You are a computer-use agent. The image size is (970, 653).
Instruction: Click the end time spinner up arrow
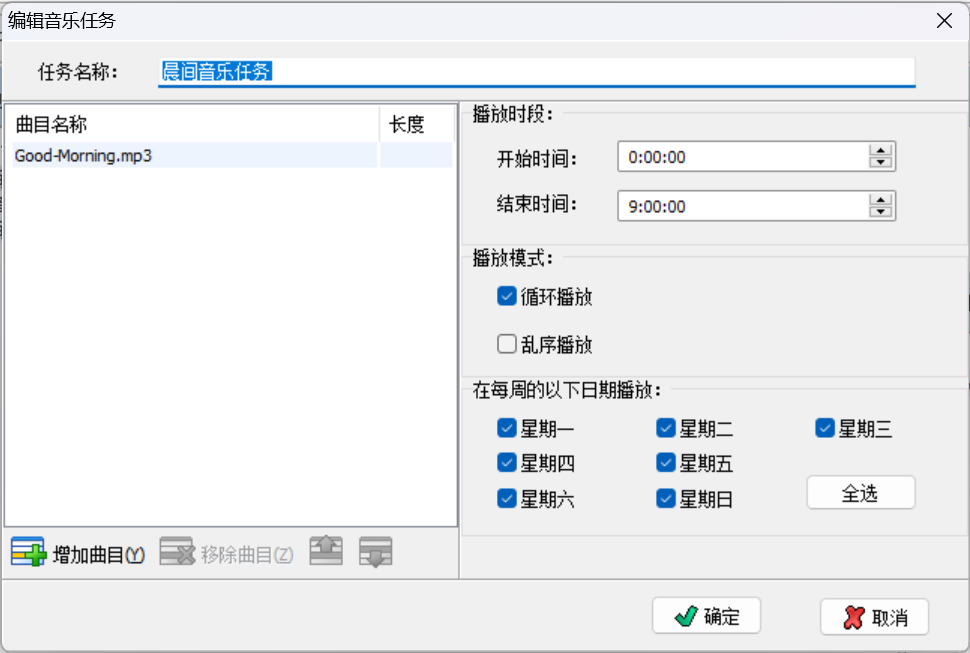(x=881, y=200)
